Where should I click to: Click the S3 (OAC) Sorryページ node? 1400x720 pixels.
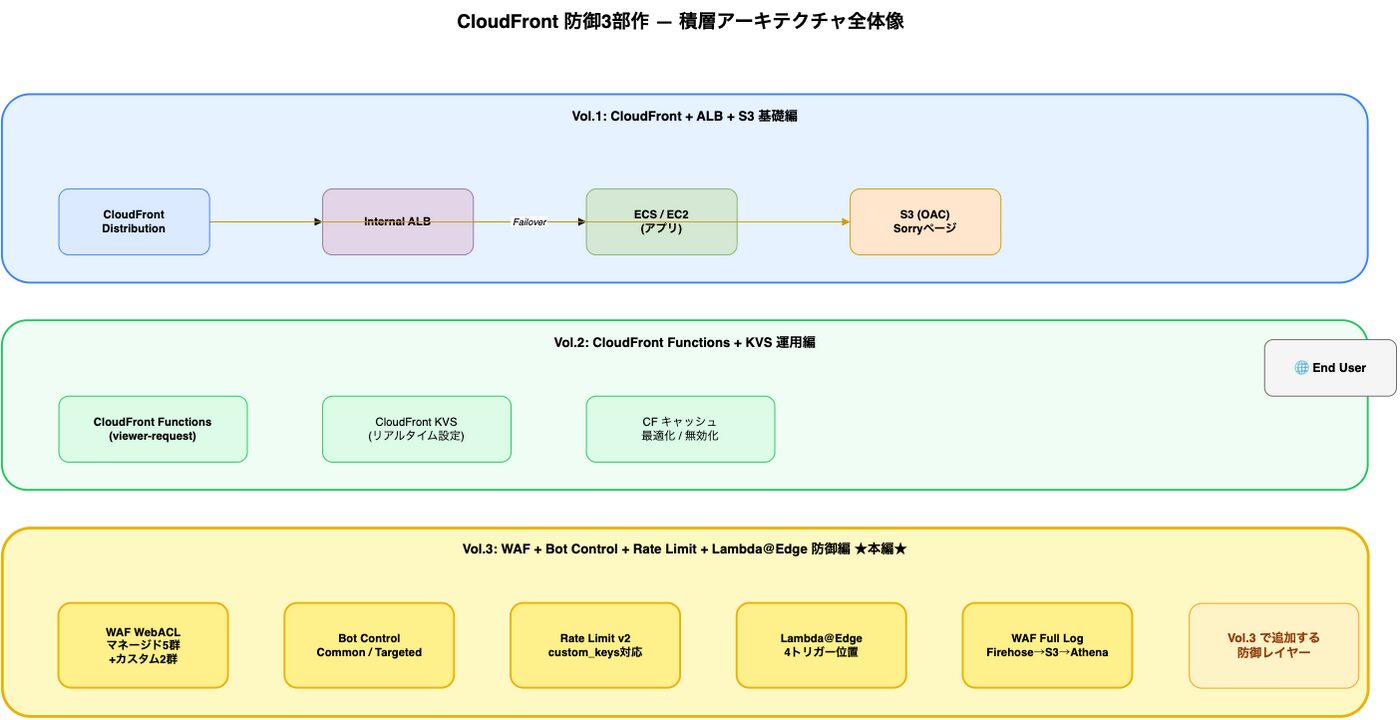tap(925, 222)
